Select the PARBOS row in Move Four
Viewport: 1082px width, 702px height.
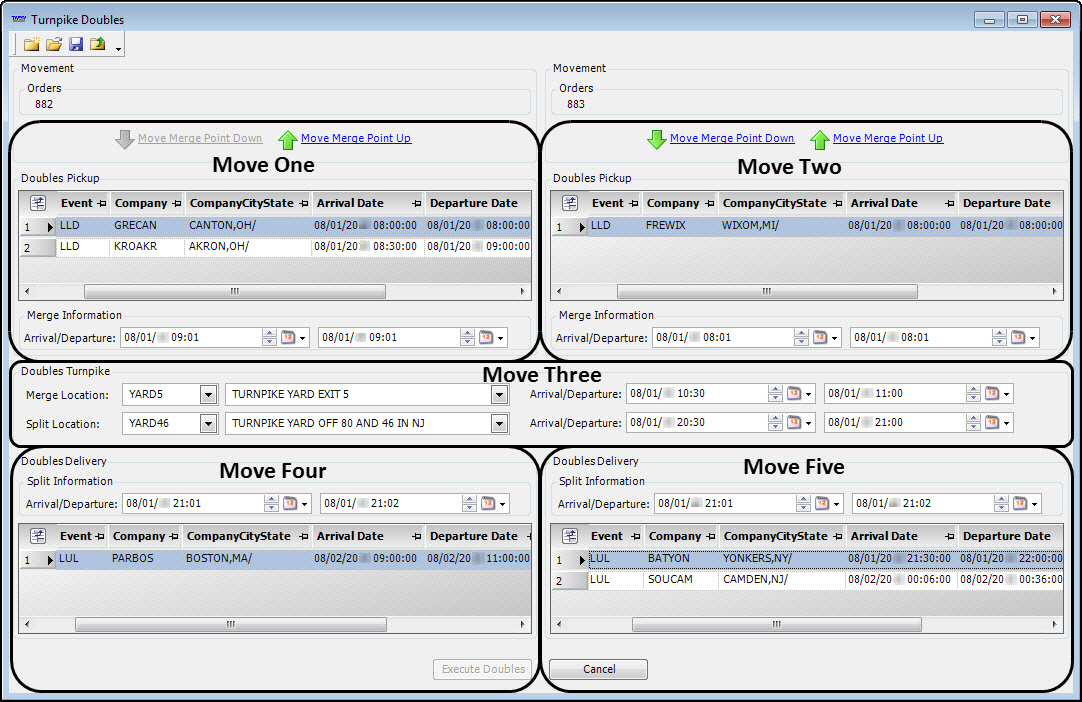tap(275, 558)
